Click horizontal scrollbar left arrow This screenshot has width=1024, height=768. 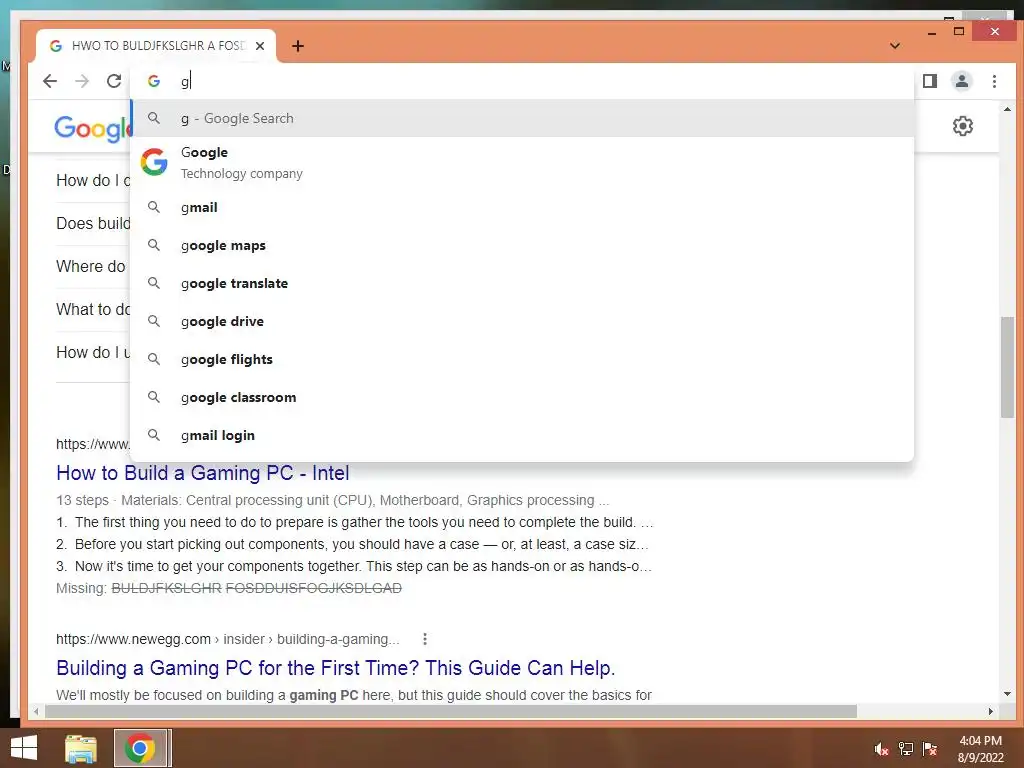point(36,711)
